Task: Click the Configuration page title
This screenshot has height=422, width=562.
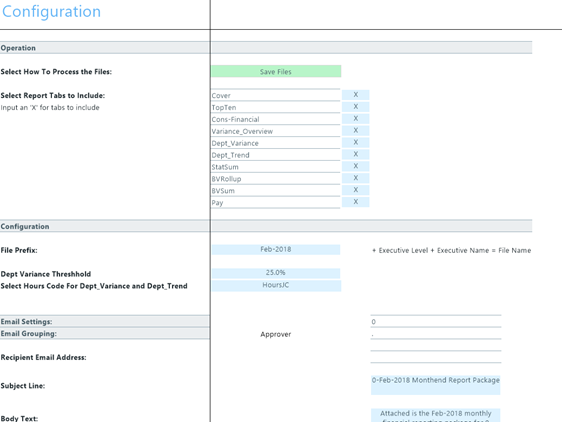Action: [x=52, y=11]
